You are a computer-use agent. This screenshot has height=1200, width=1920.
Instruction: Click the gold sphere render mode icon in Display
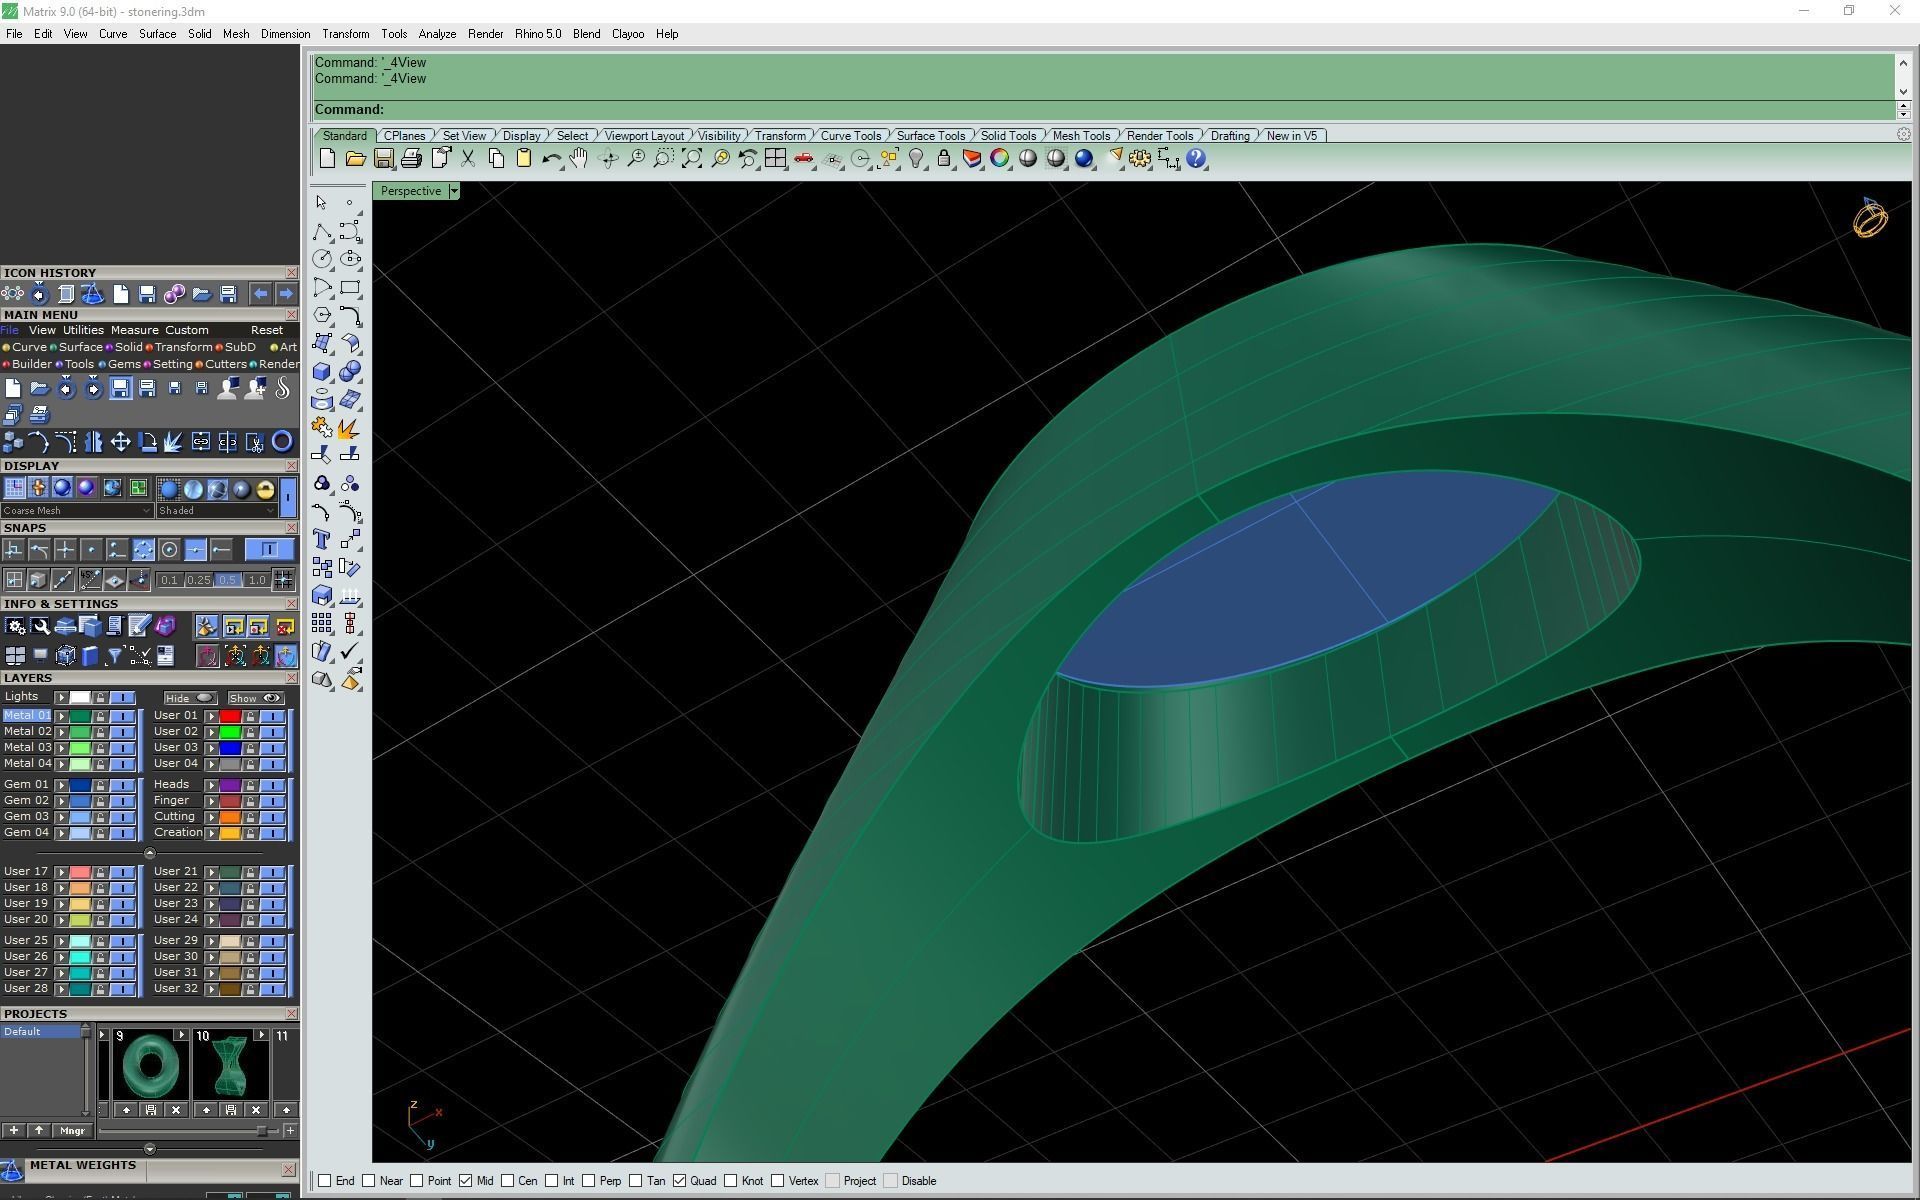tap(265, 489)
